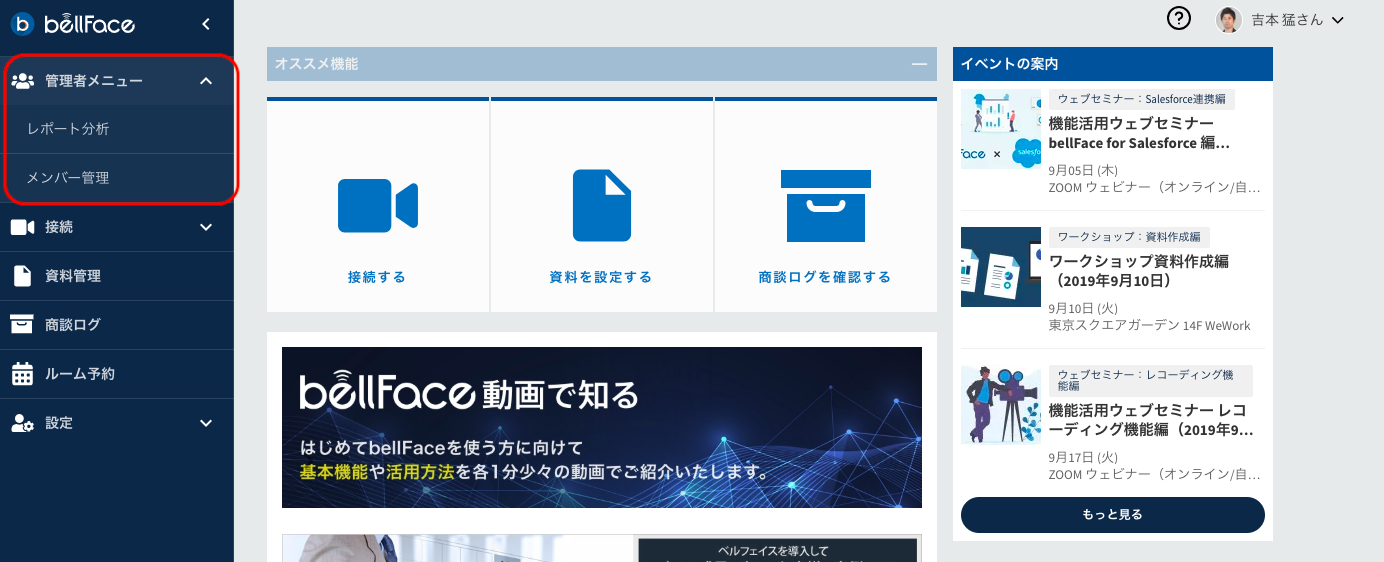Click the large archive box icon
Screen dimensions: 1384x562
click(x=826, y=206)
